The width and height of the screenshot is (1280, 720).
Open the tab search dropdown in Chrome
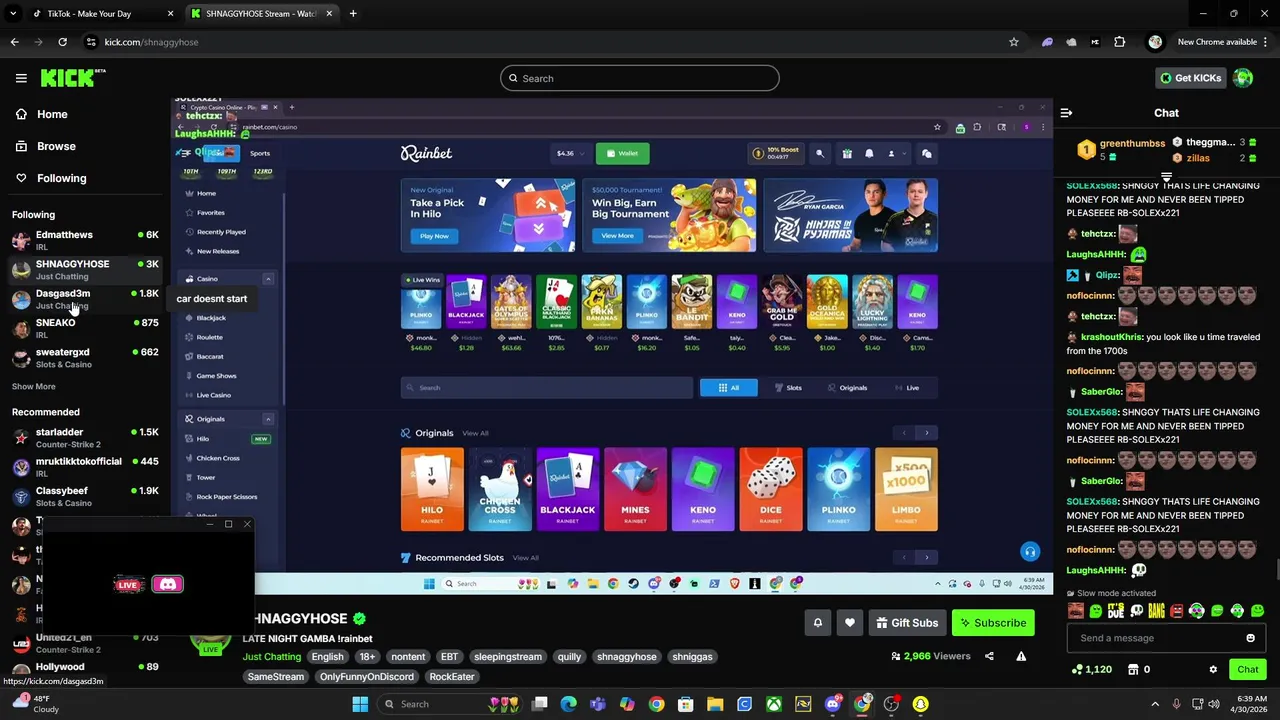13,14
